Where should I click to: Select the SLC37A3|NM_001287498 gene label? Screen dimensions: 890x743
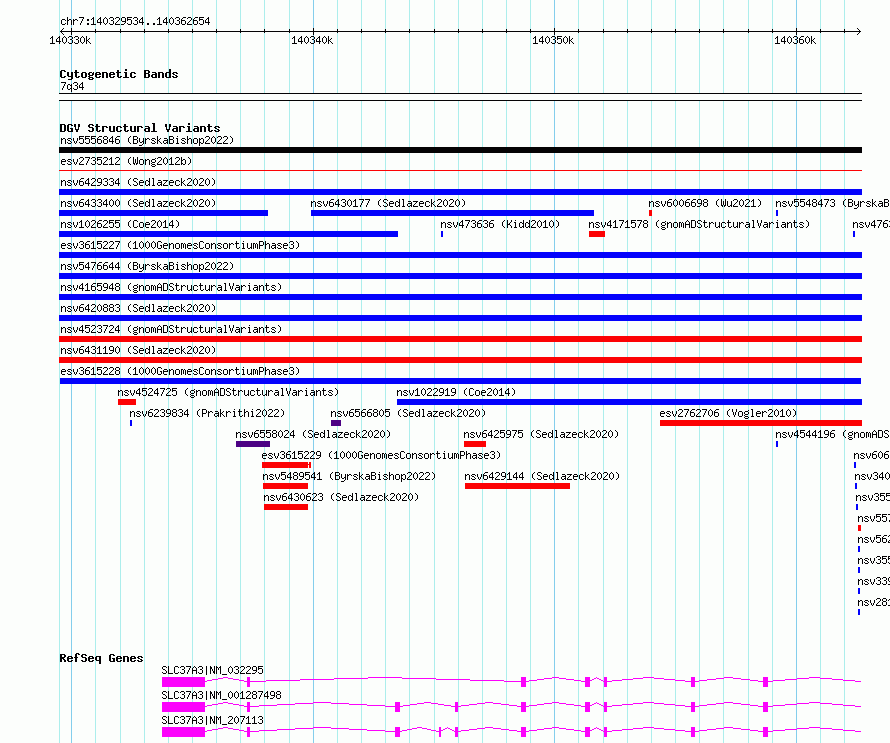tap(221, 695)
